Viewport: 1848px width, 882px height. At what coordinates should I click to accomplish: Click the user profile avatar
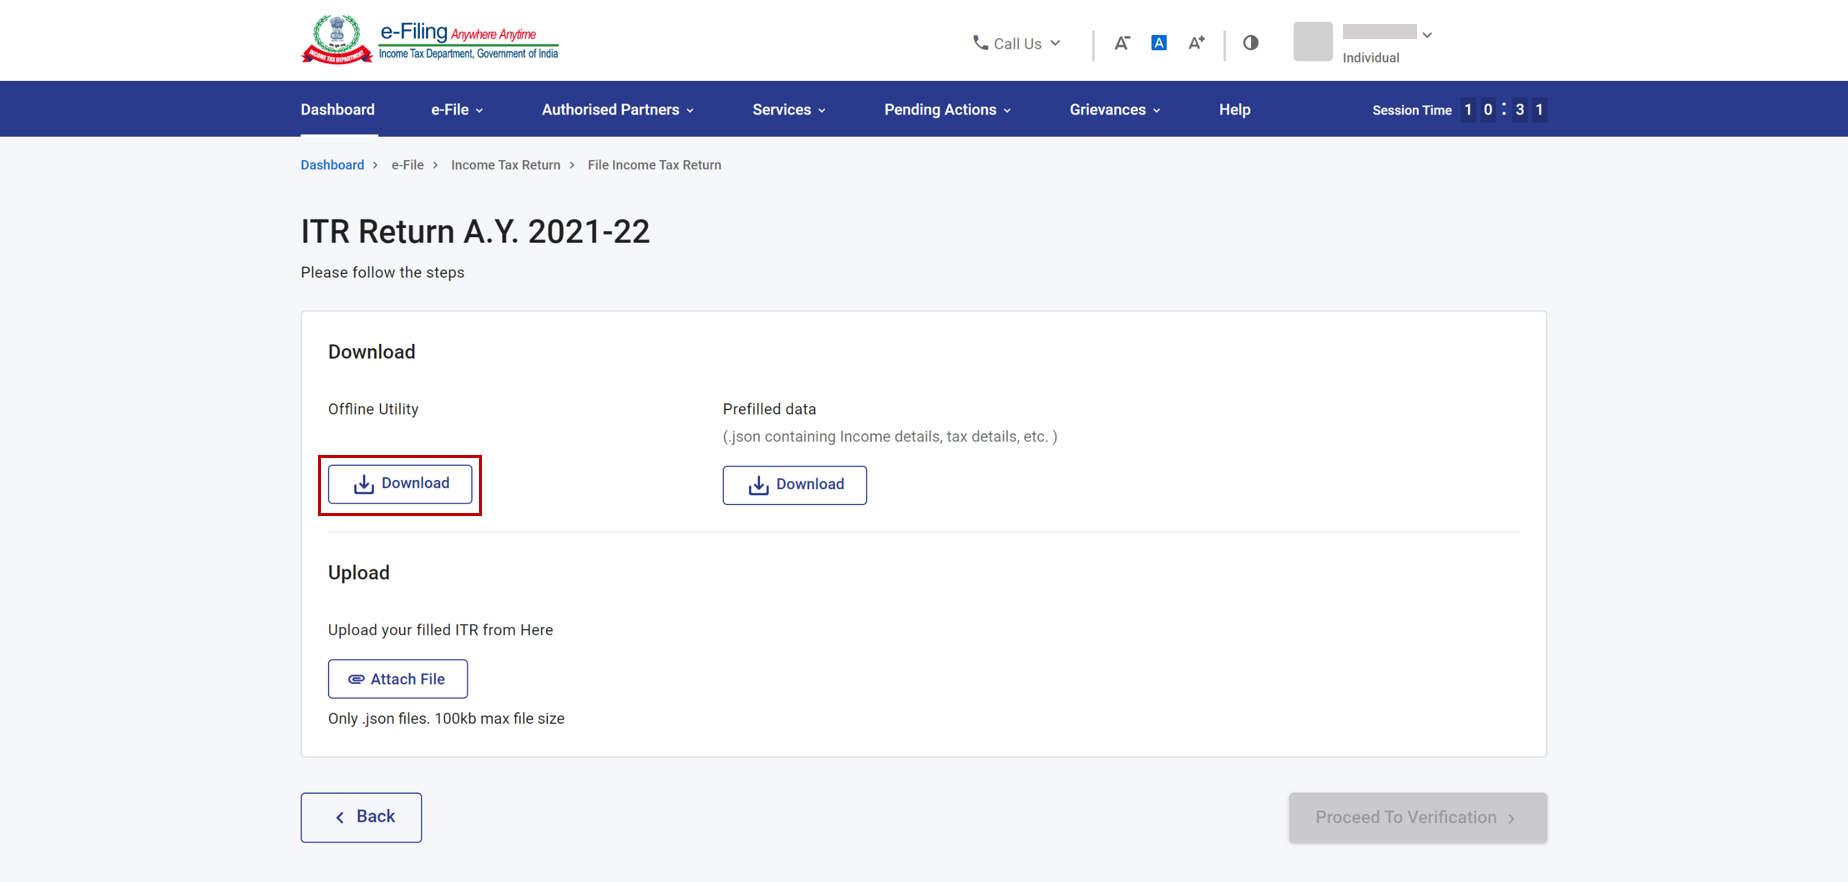click(x=1312, y=42)
